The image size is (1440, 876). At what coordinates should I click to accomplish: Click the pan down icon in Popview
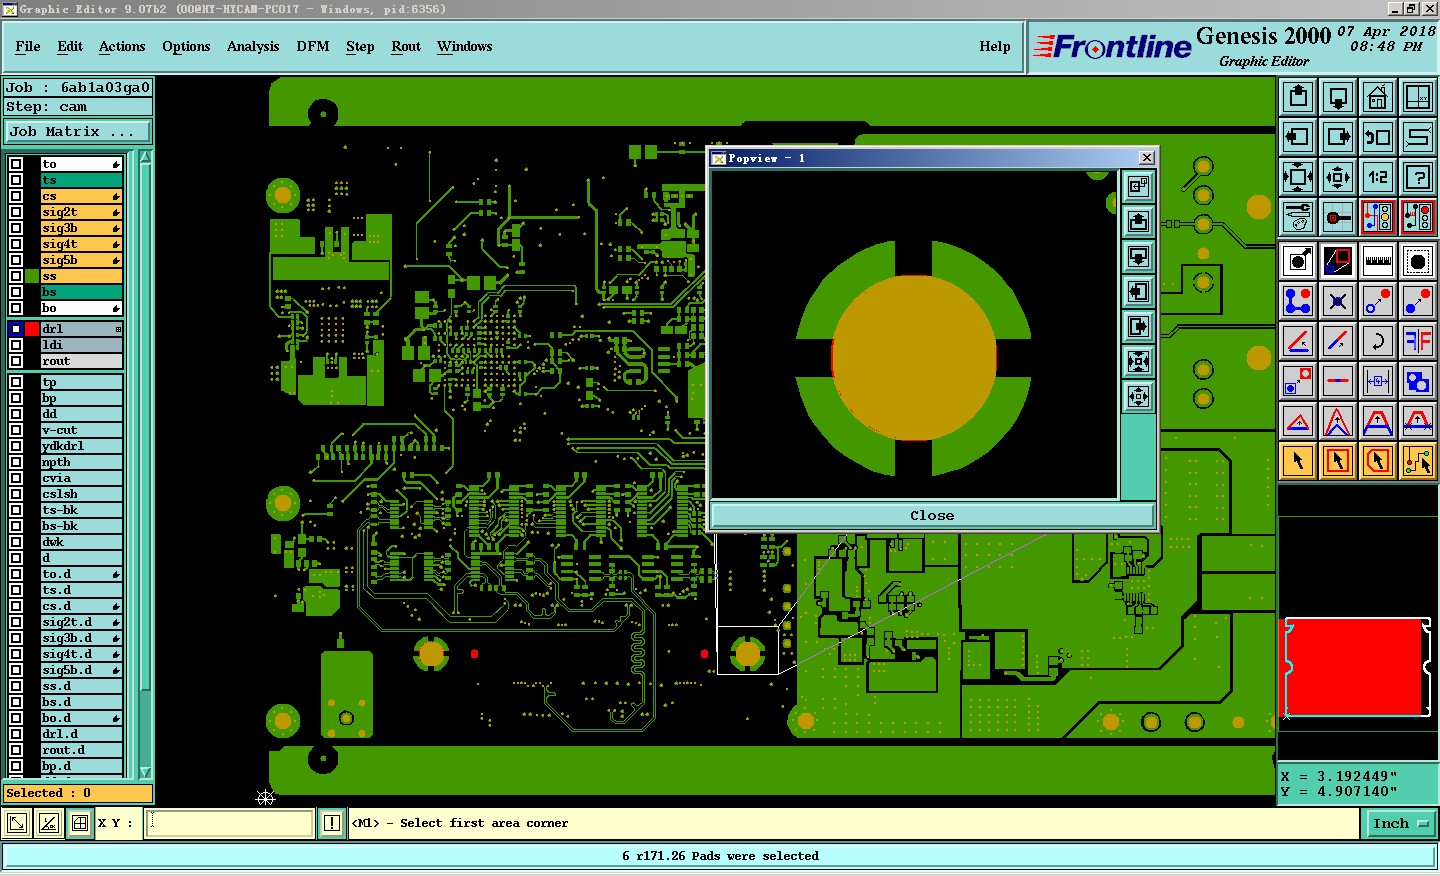[1138, 256]
